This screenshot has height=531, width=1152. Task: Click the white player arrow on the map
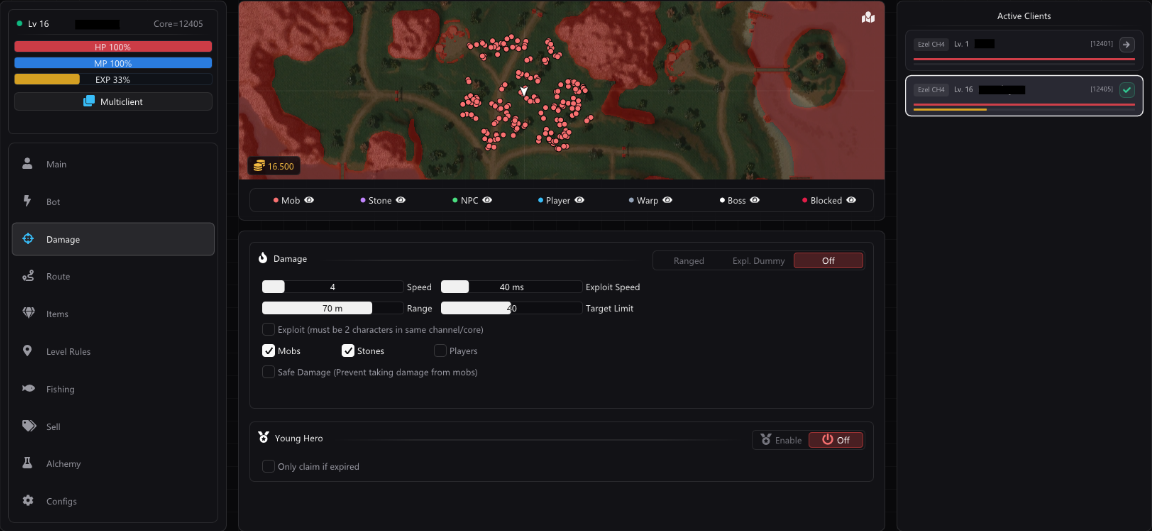click(524, 90)
